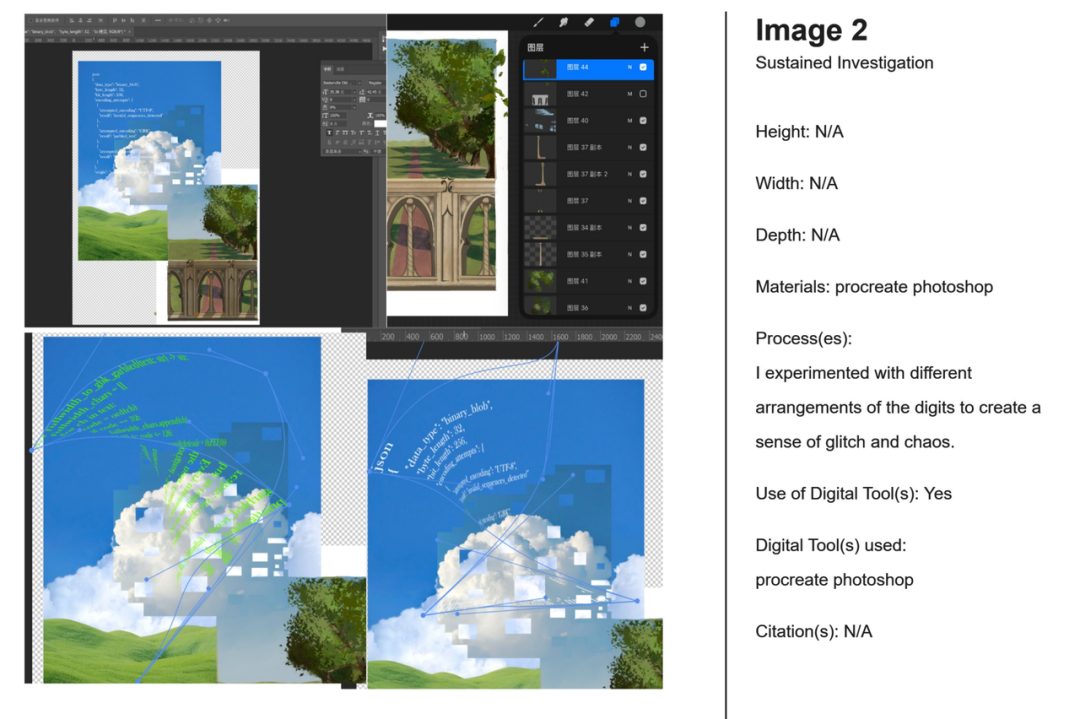Hide layer 图层 41 using its checkbox
Viewport: 1080px width, 719px height.
pos(643,281)
